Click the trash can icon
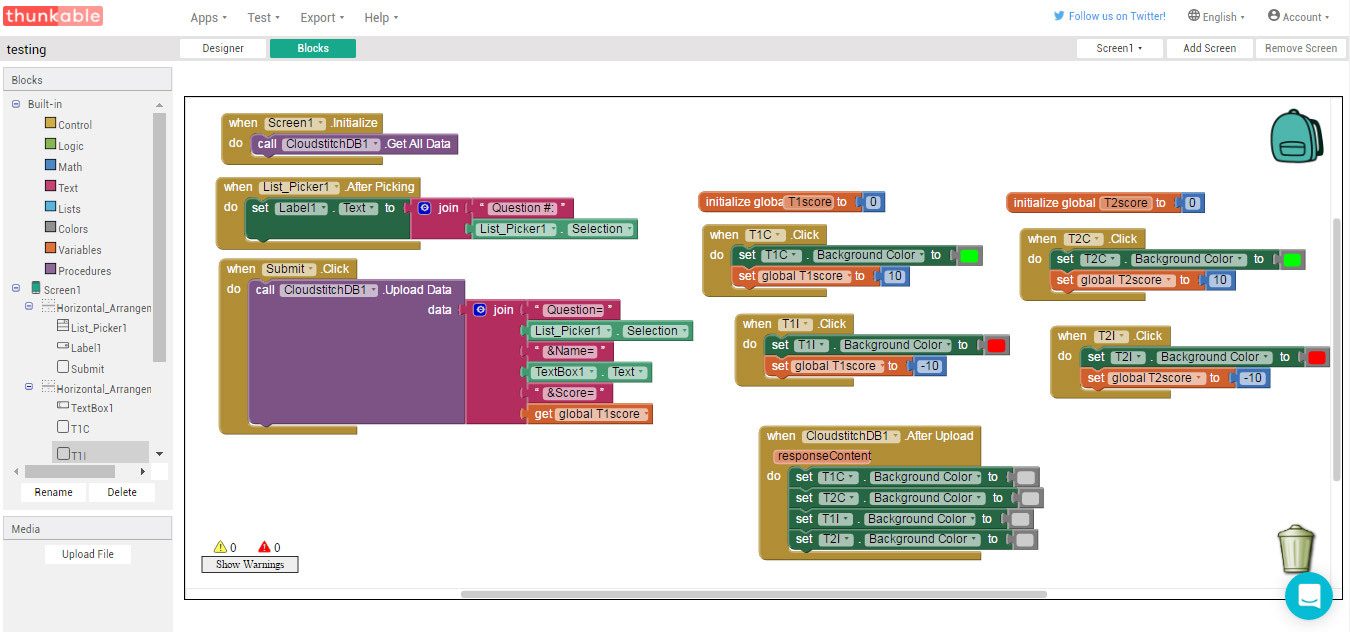Screen dimensions: 1350x632 pyautogui.click(x=1296, y=549)
